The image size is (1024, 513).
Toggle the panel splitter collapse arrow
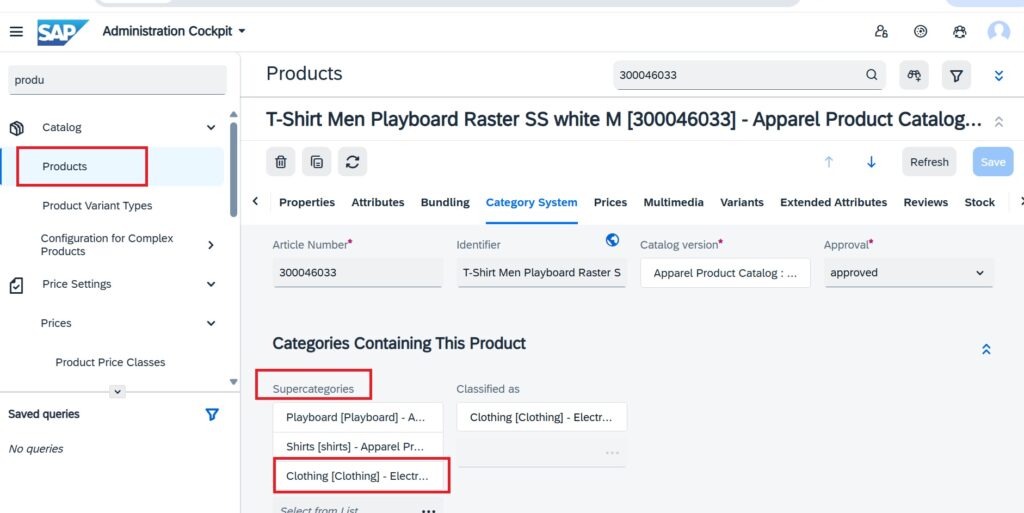click(x=118, y=392)
